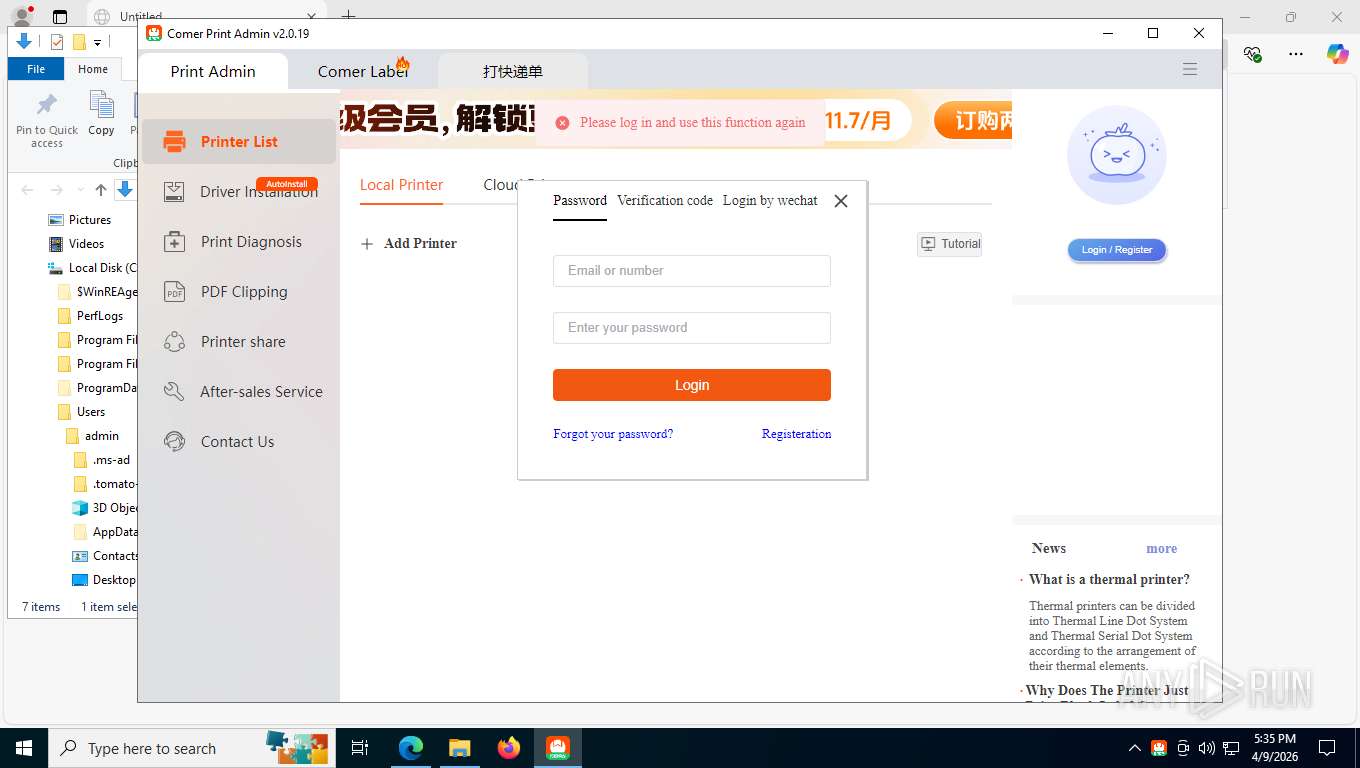
Task: Select the Local Printer tab
Action: [401, 185]
